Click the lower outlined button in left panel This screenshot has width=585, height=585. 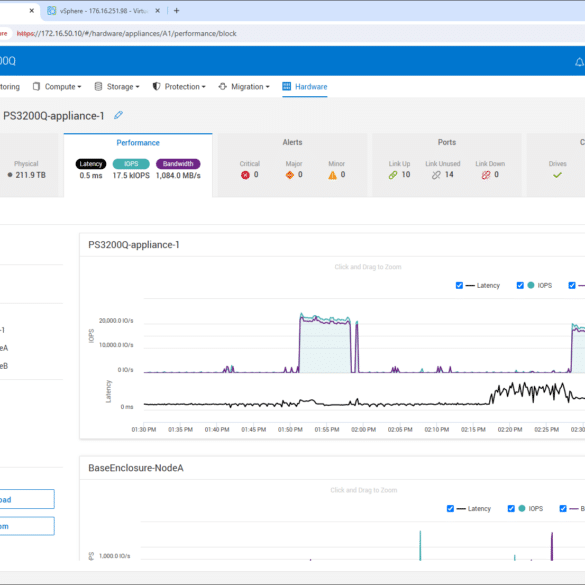27,526
